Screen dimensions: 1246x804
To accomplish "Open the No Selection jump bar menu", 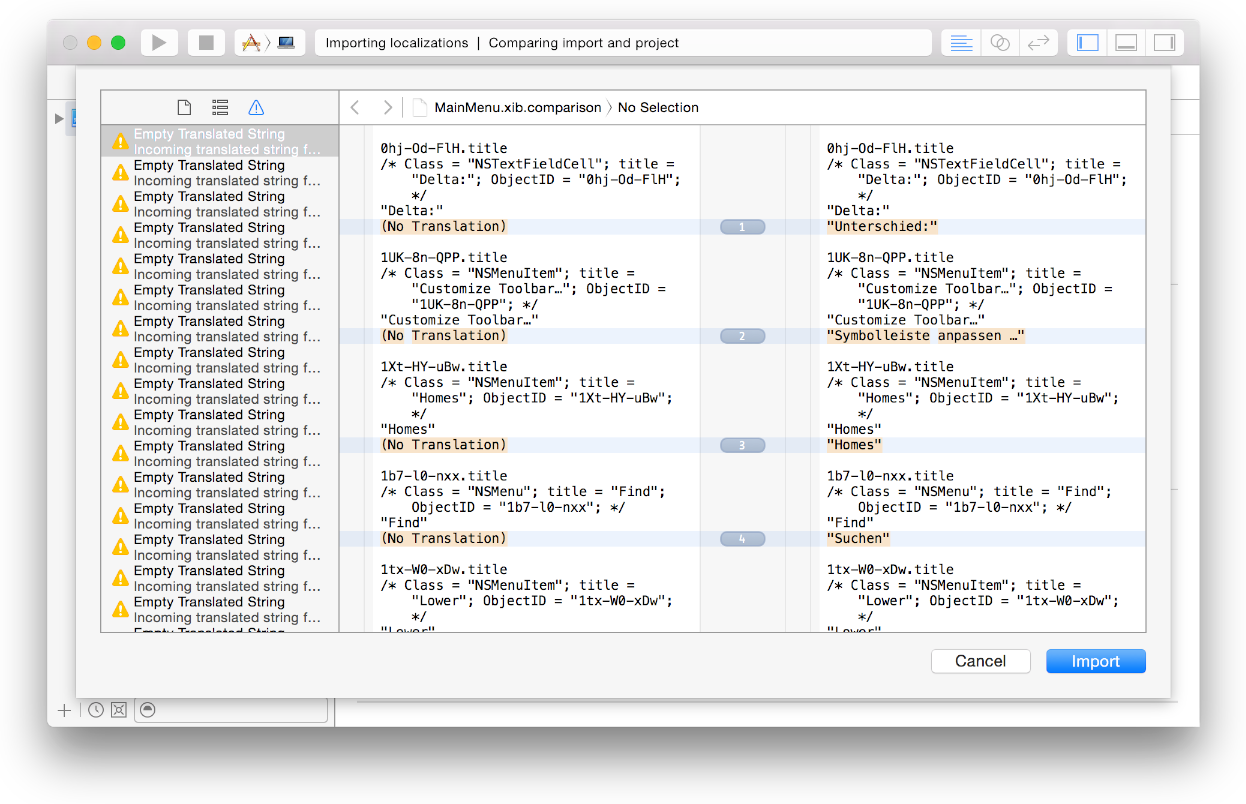I will [658, 108].
